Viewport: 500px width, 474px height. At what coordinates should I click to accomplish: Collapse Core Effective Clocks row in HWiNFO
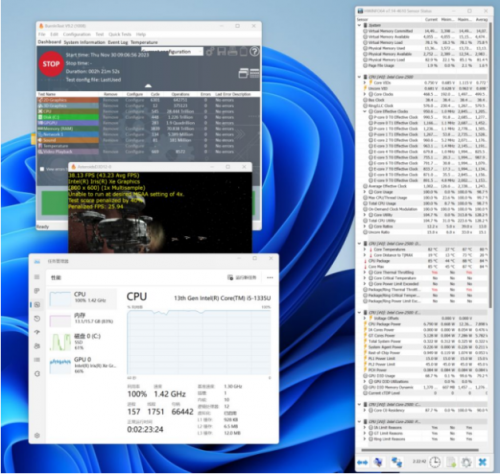point(365,111)
